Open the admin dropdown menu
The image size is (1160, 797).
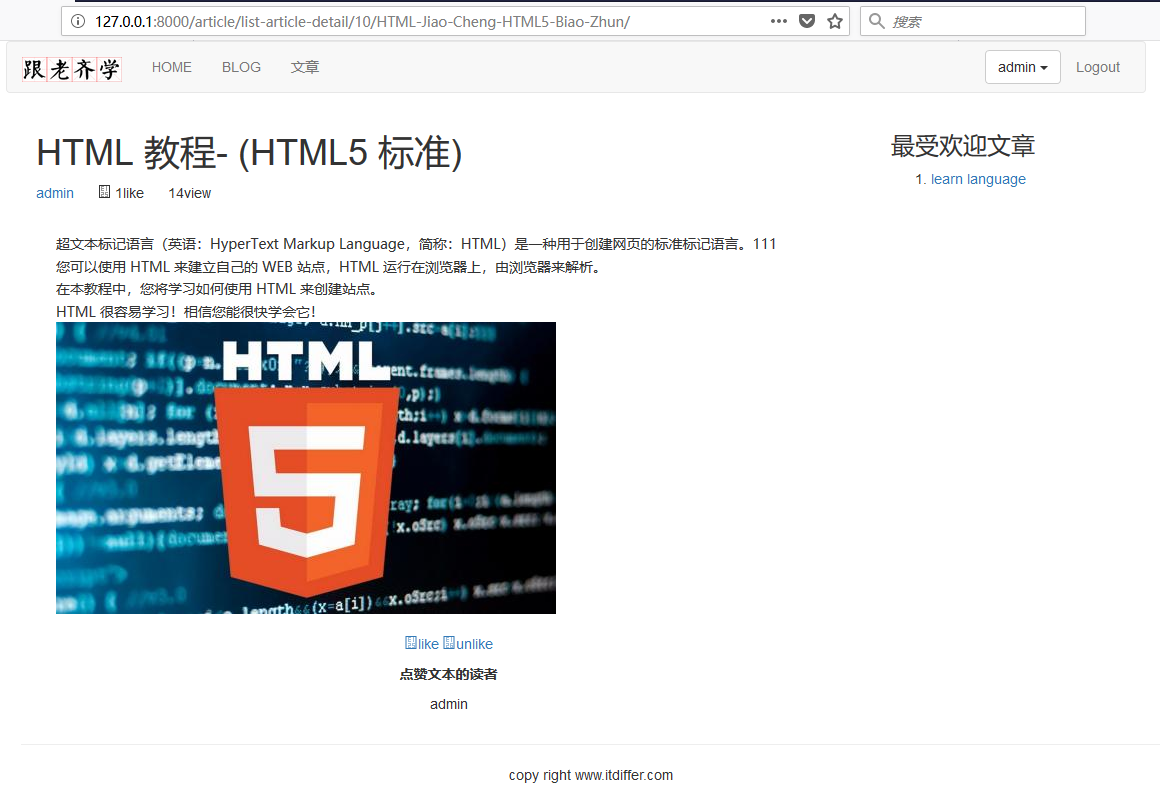[x=1022, y=67]
